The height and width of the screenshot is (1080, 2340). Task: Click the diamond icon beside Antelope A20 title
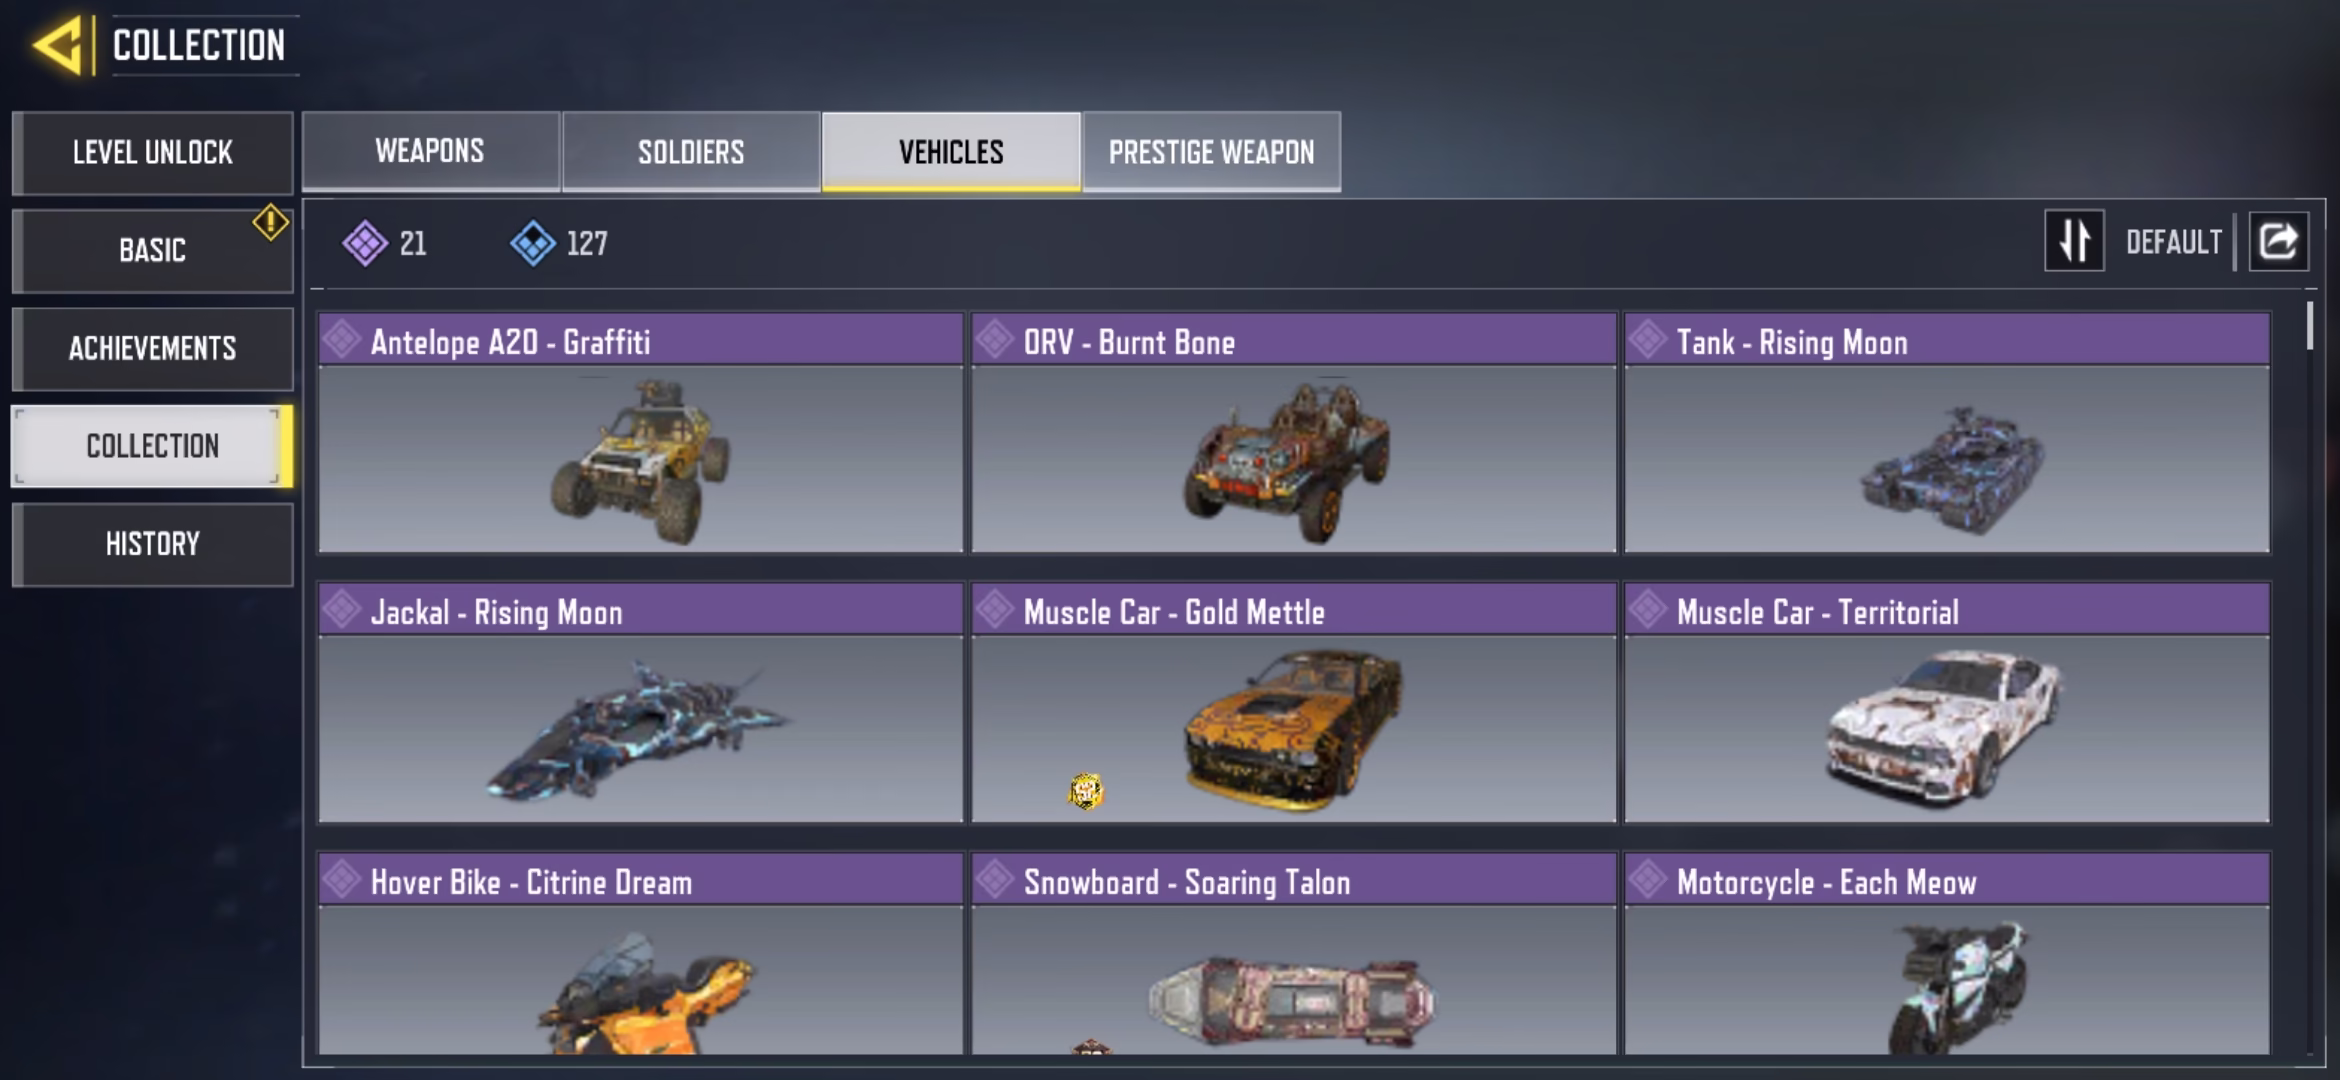342,340
